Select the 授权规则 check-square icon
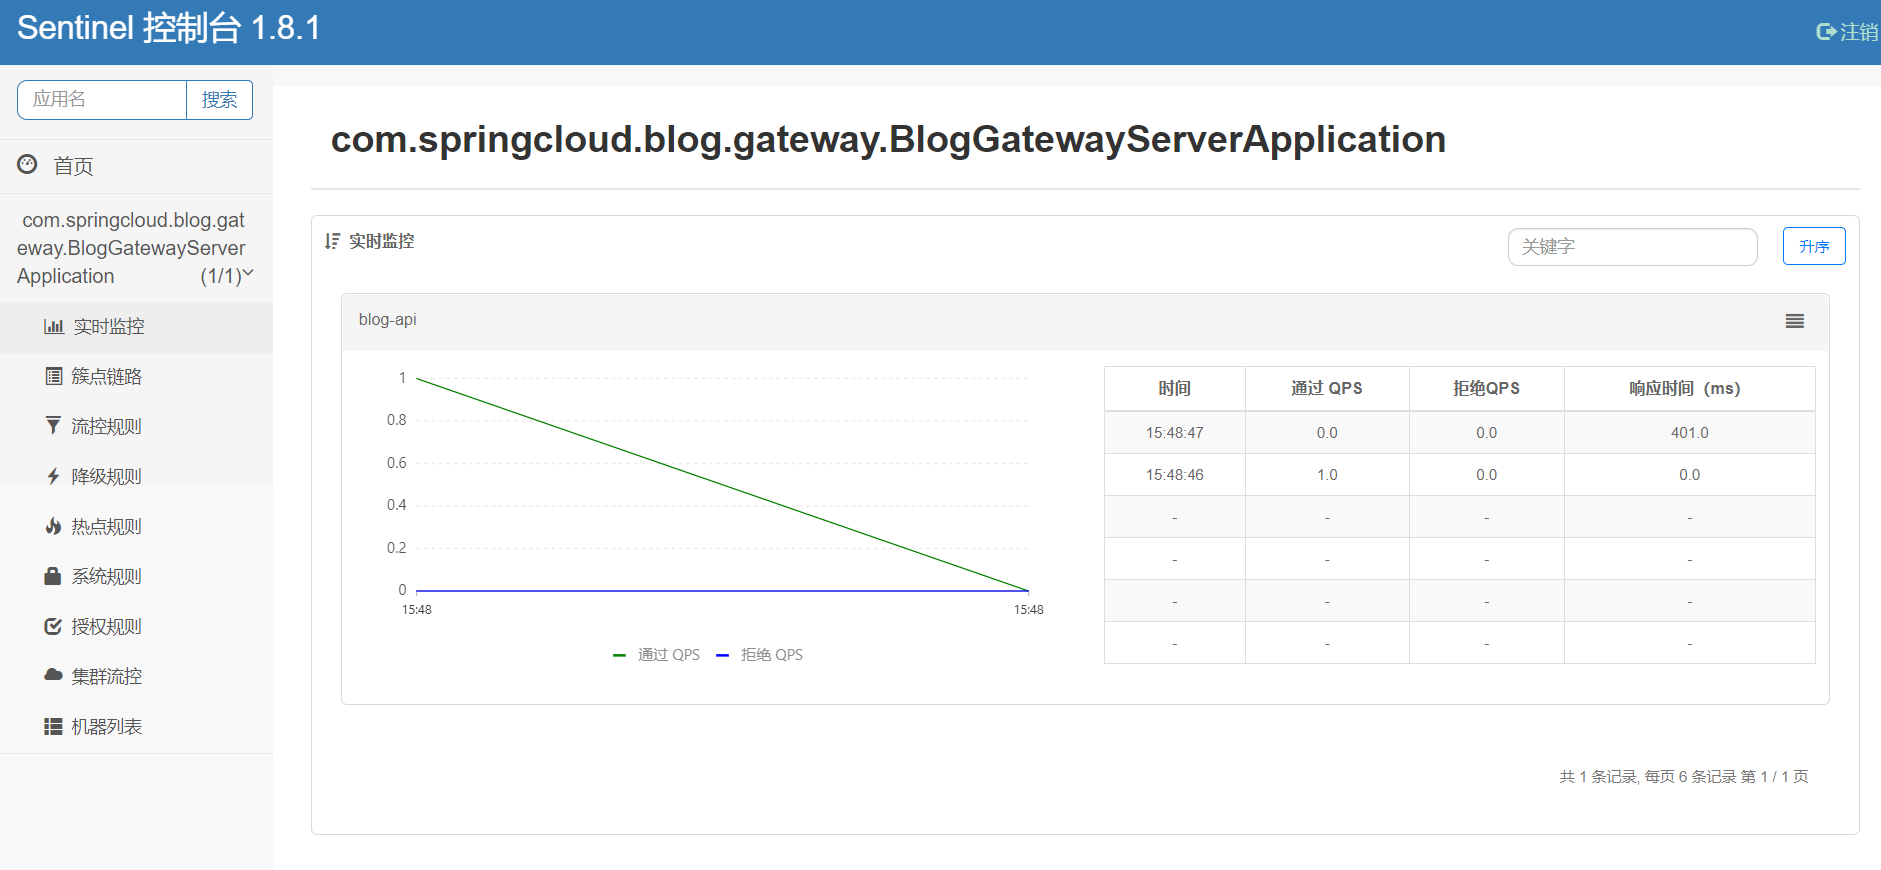Image resolution: width=1881 pixels, height=870 pixels. pos(53,626)
